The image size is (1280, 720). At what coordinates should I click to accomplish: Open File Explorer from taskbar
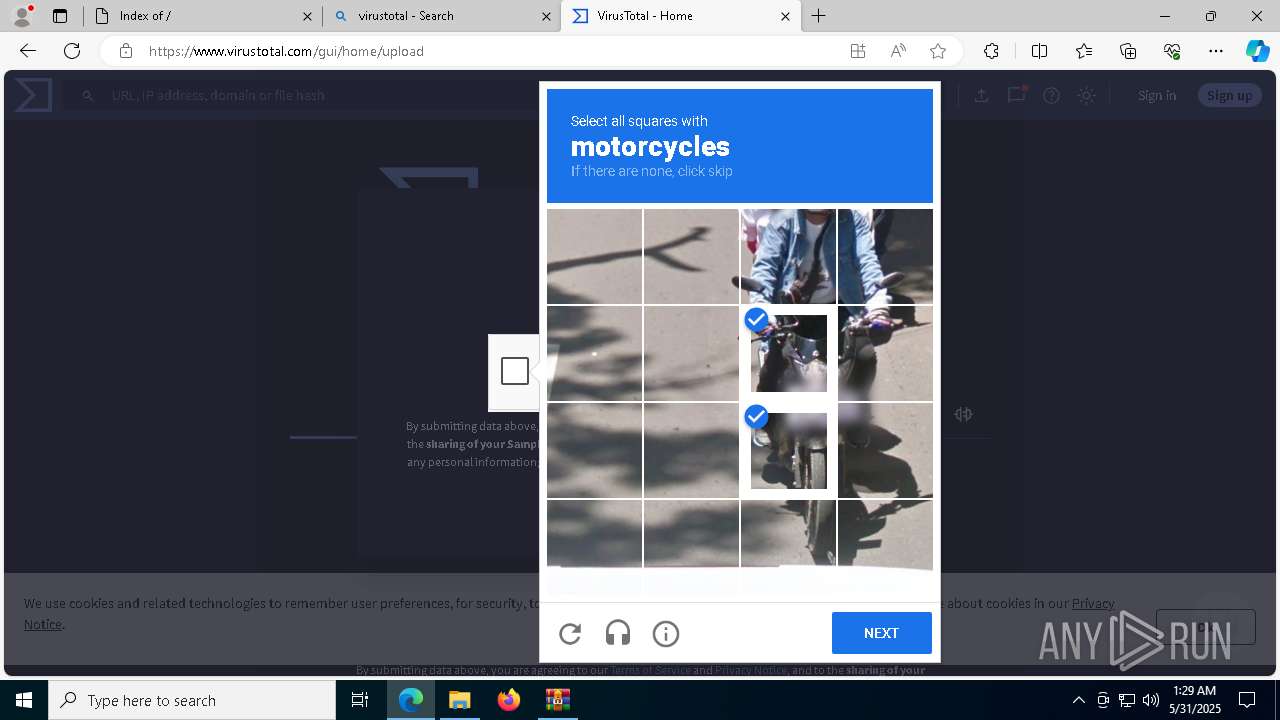[460, 700]
